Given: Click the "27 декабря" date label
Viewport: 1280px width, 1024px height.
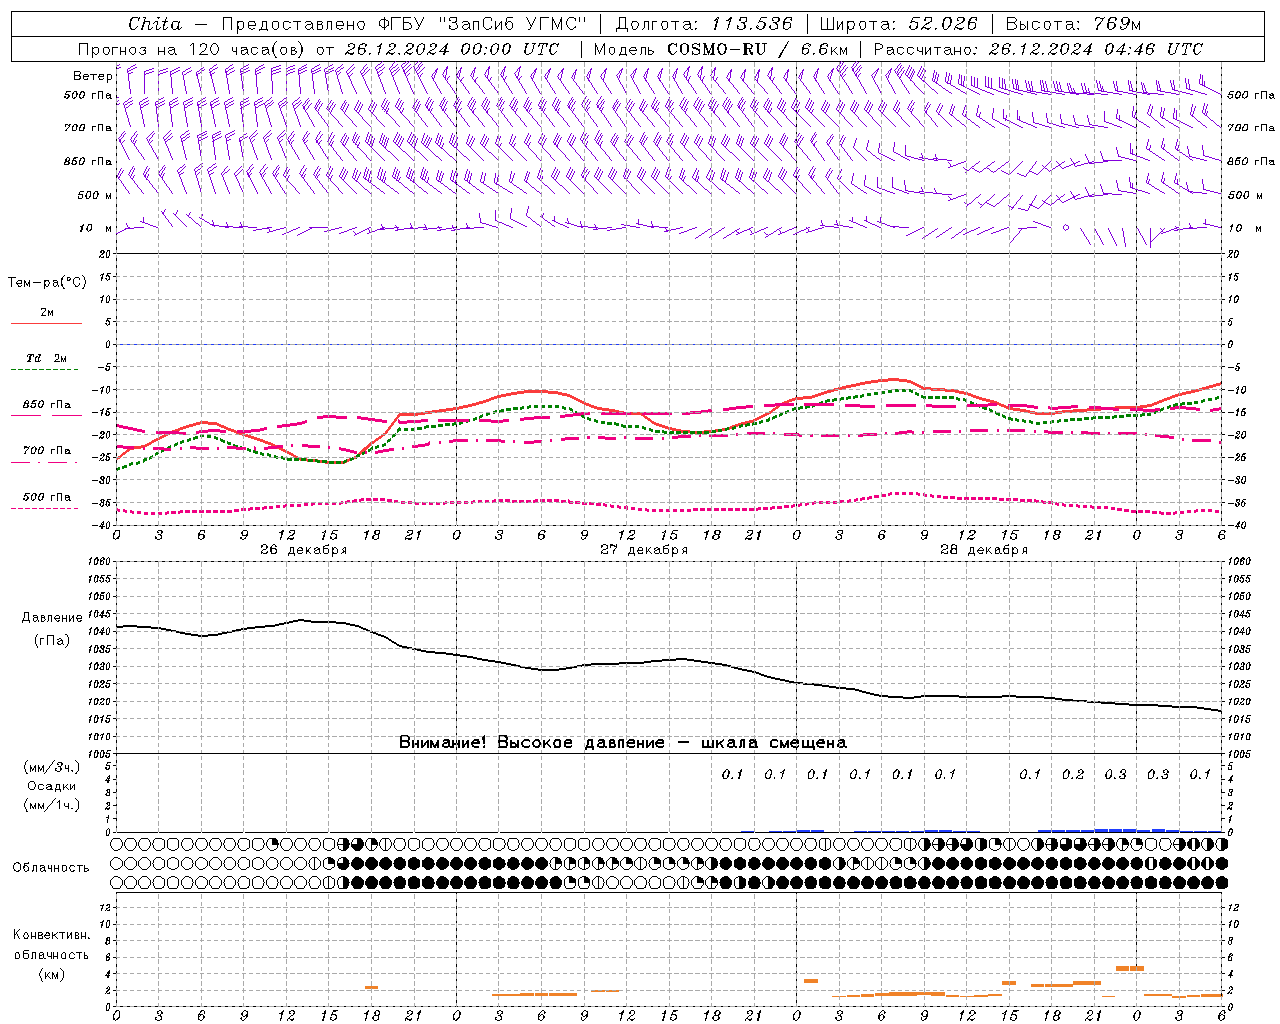Looking at the screenshot, I should tap(643, 550).
